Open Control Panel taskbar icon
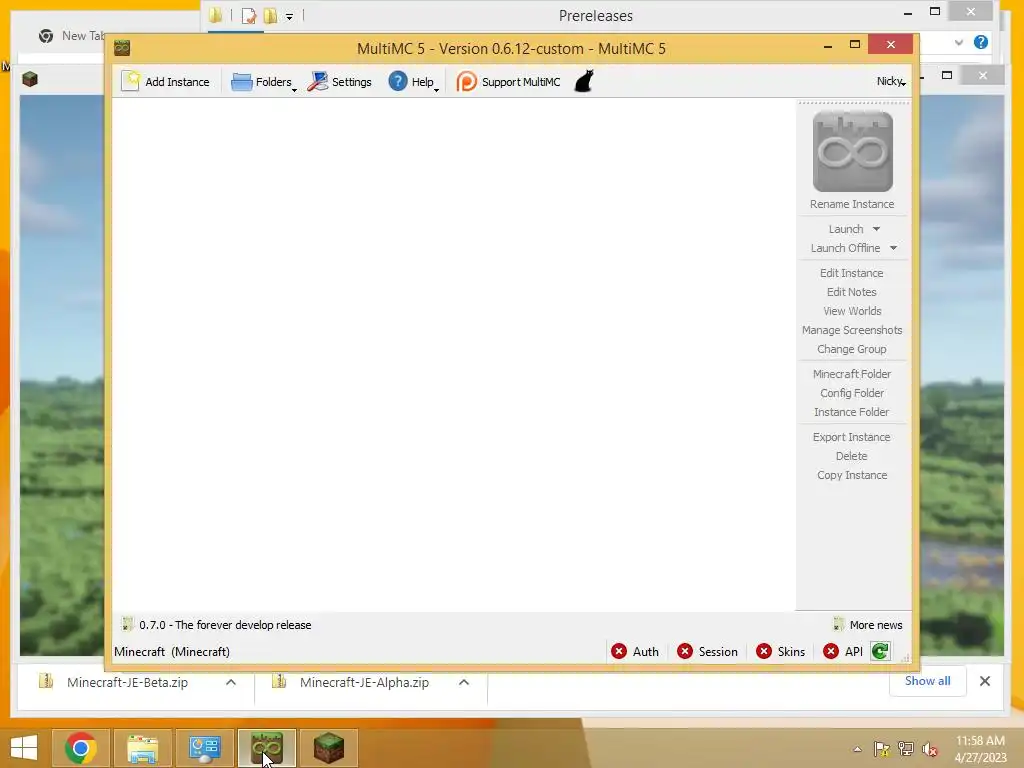1024x768 pixels. click(204, 748)
